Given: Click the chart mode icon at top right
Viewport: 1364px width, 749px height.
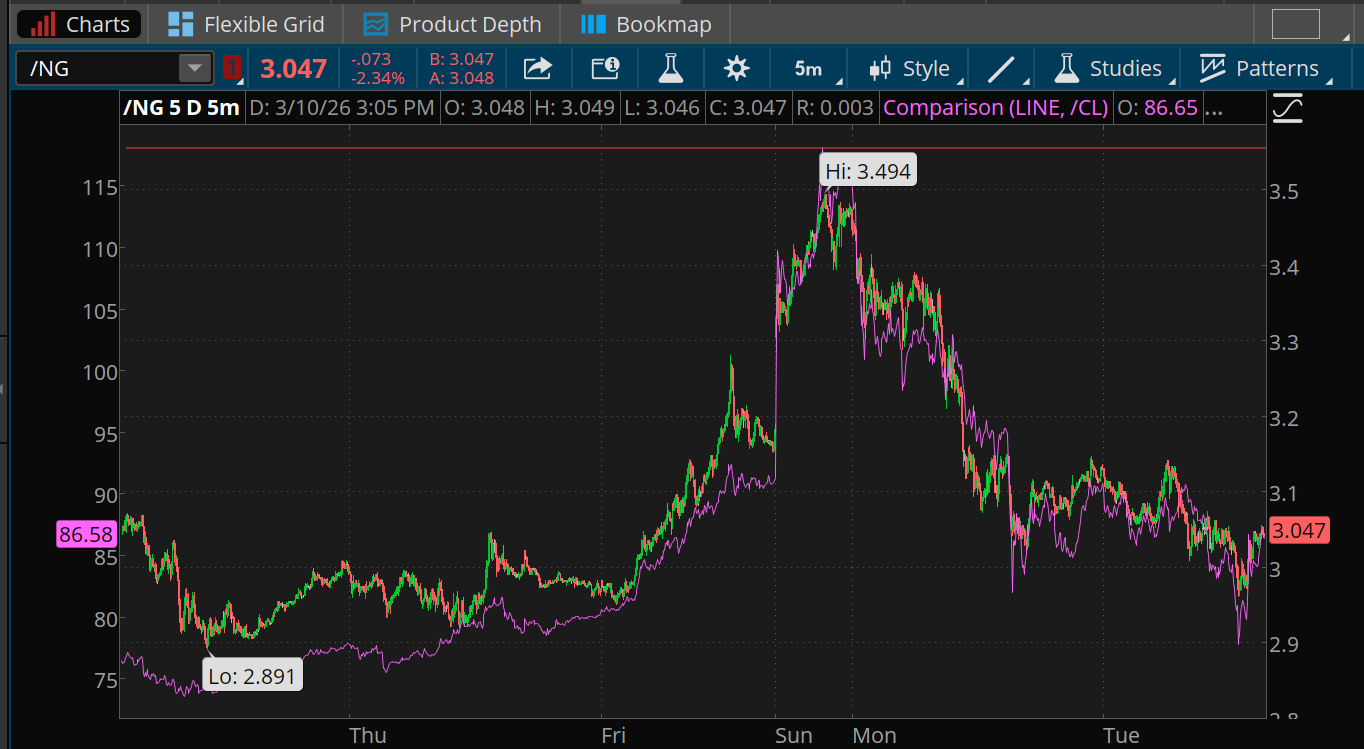Looking at the screenshot, I should pos(1288,107).
